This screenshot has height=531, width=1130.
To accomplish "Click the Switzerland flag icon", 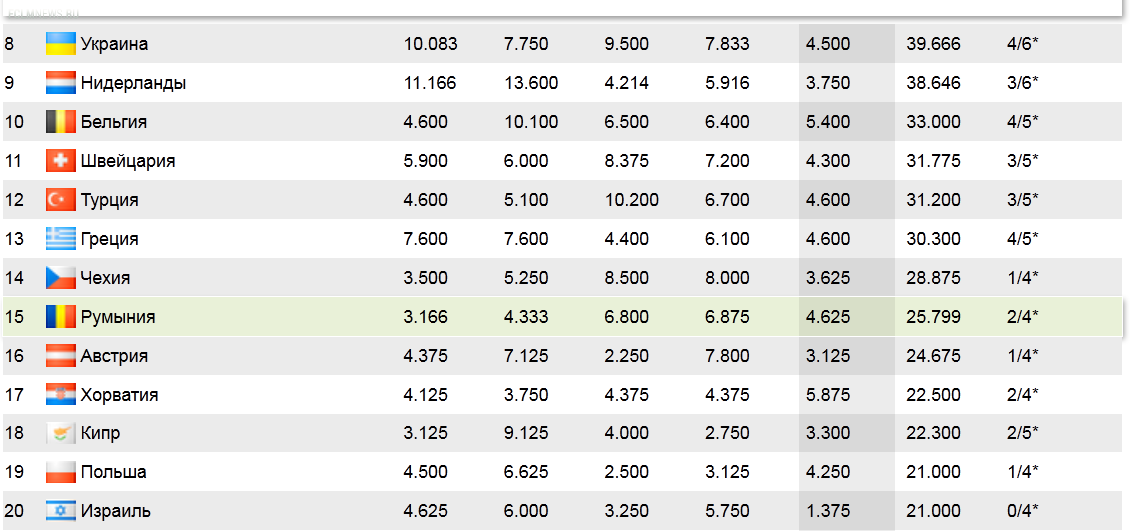I will (61, 161).
